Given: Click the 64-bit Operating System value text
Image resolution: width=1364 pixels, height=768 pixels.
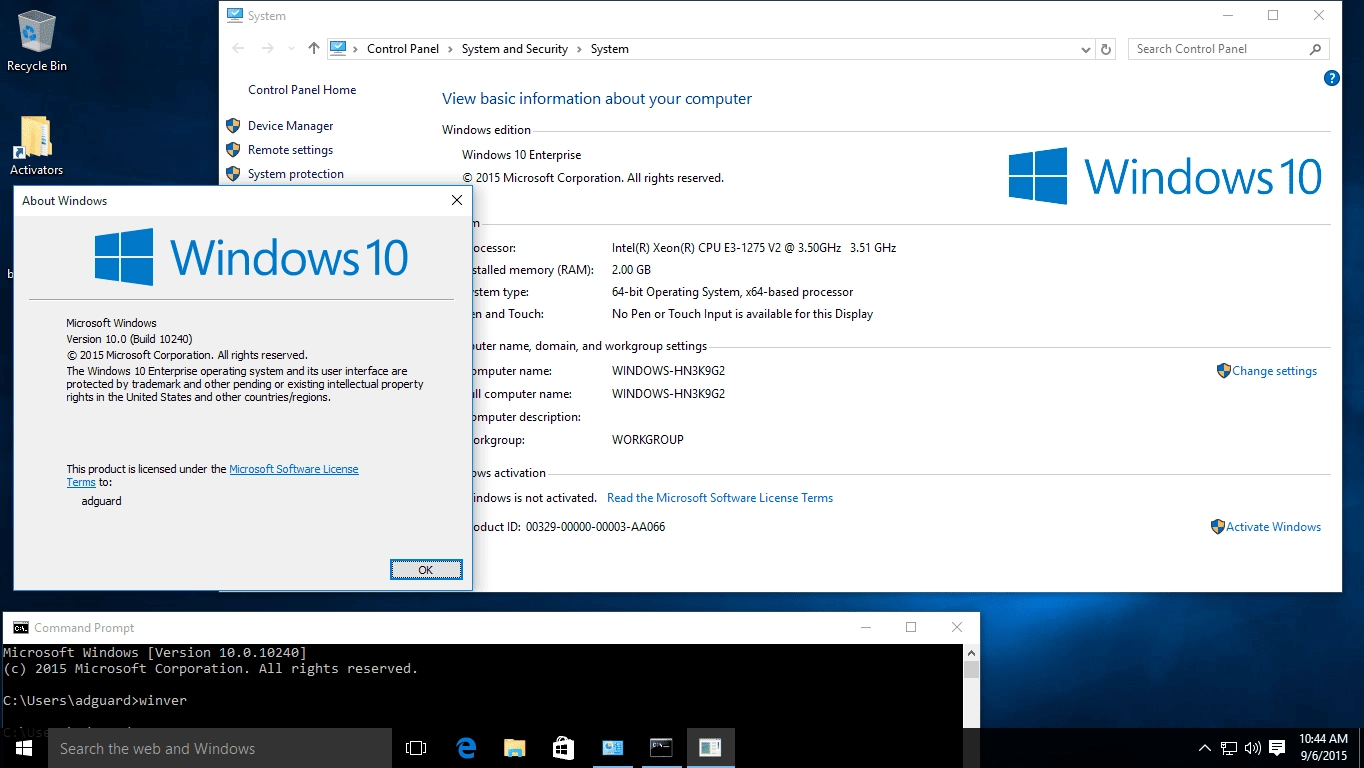Looking at the screenshot, I should point(732,292).
